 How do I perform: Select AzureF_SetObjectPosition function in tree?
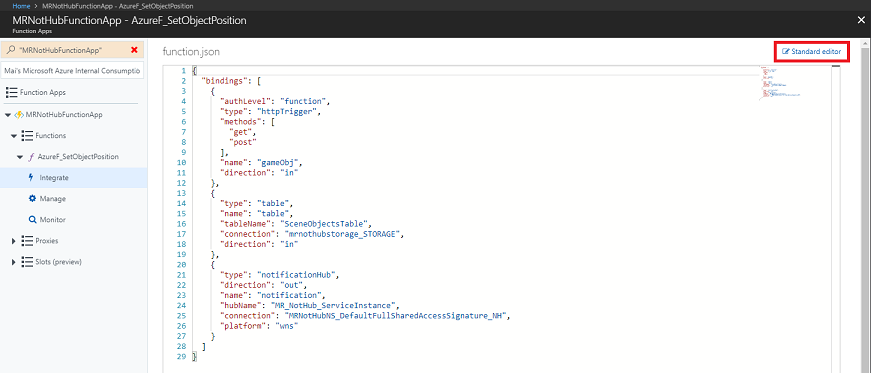point(78,157)
